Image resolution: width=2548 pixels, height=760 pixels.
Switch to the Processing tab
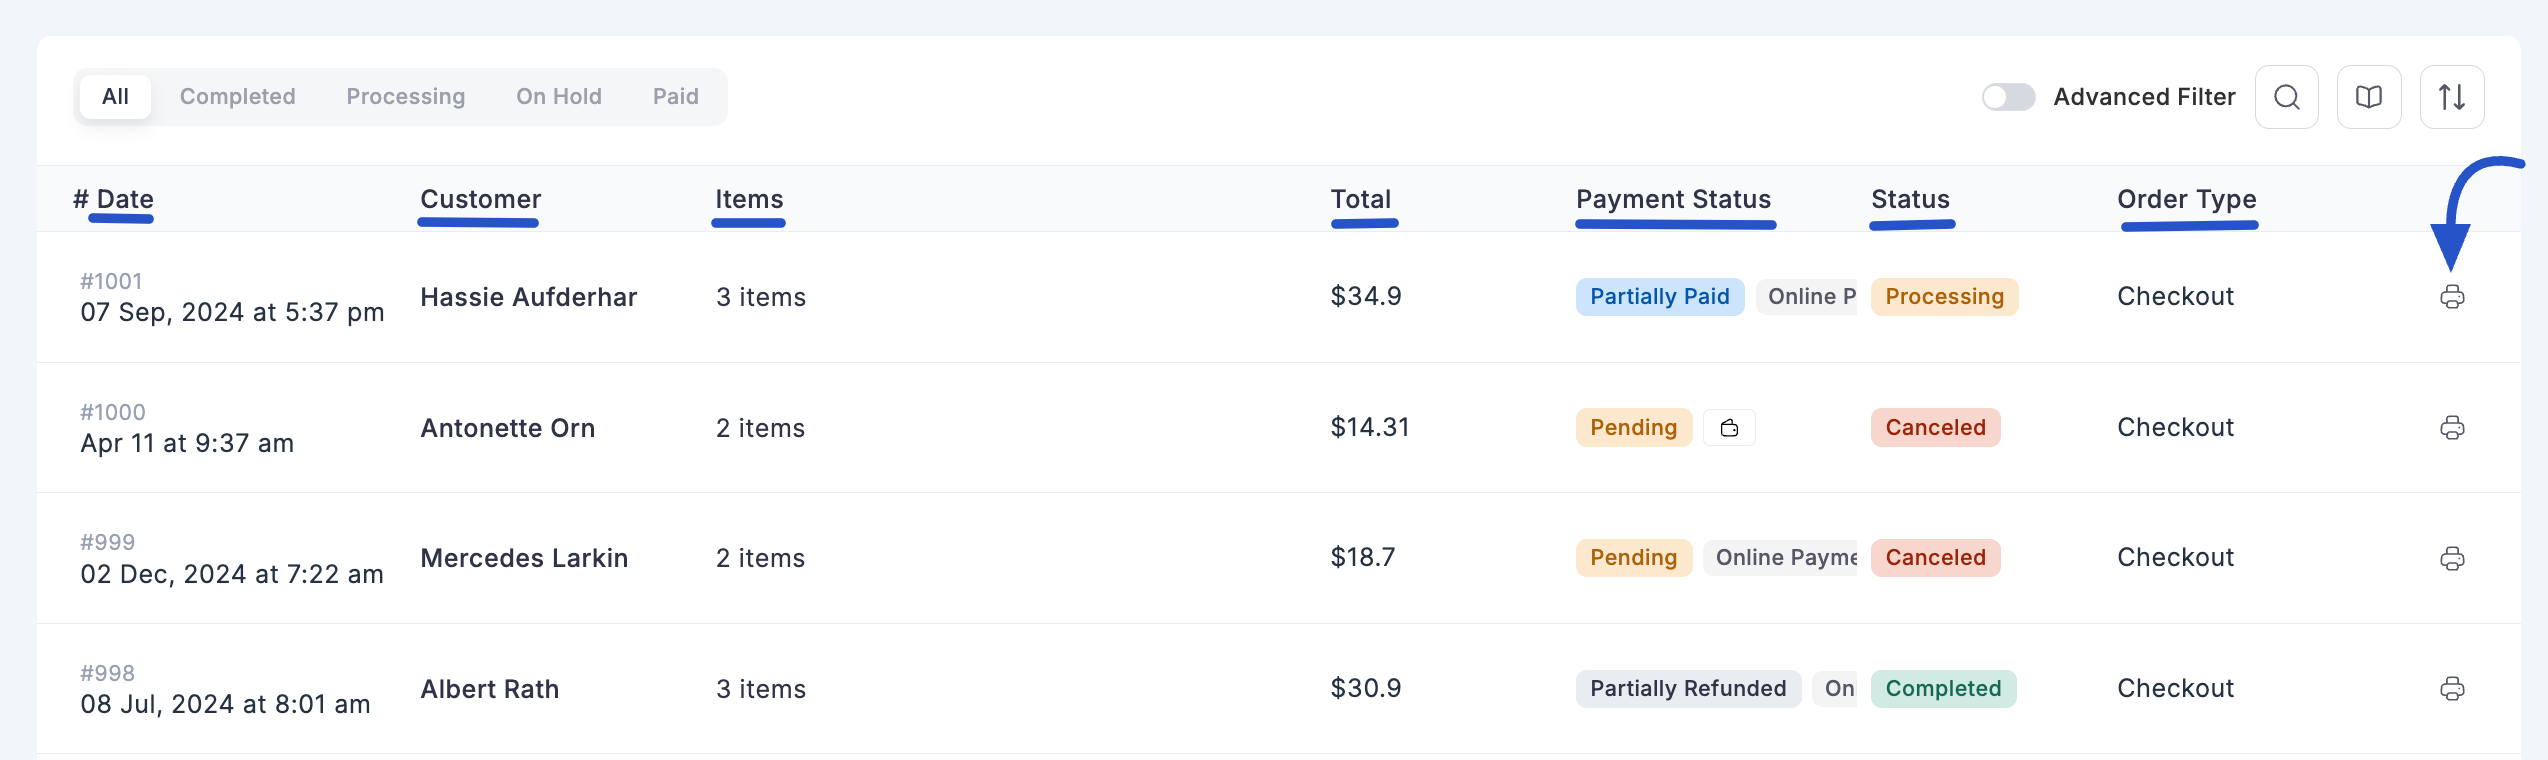pyautogui.click(x=405, y=96)
